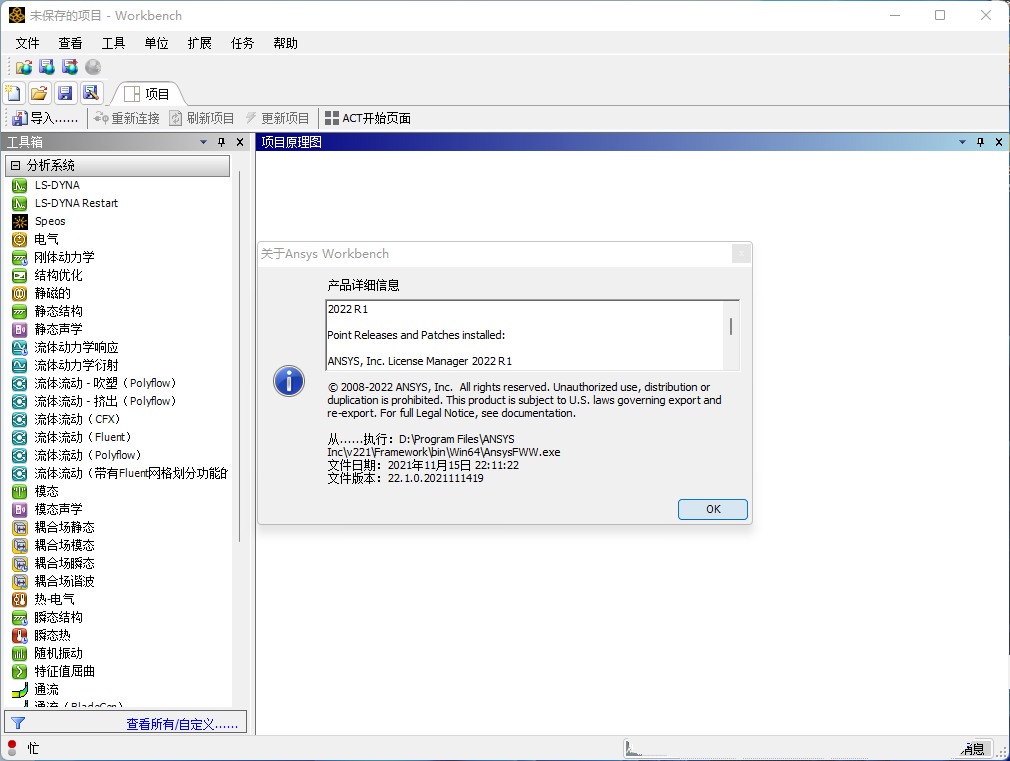Open the 查看 menu
Viewport: 1010px width, 761px height.
pyautogui.click(x=70, y=43)
